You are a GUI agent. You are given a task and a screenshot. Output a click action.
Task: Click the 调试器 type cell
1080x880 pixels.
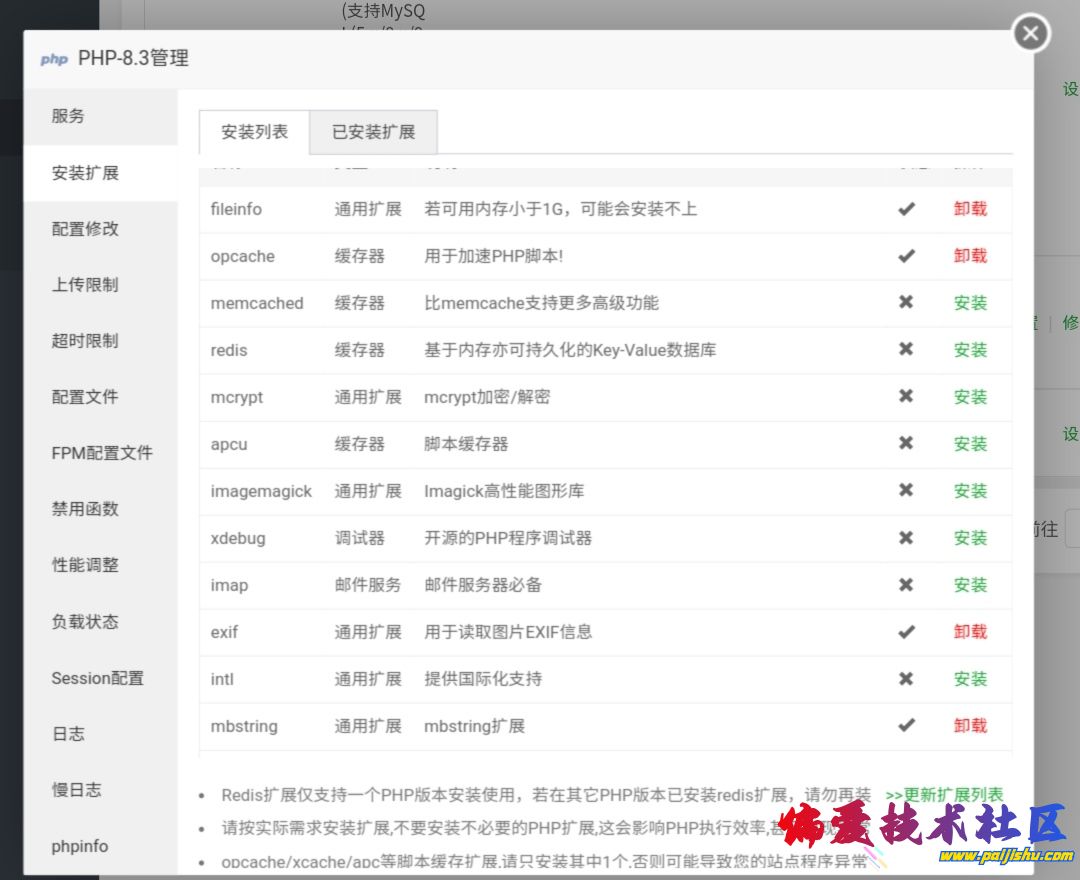click(360, 538)
